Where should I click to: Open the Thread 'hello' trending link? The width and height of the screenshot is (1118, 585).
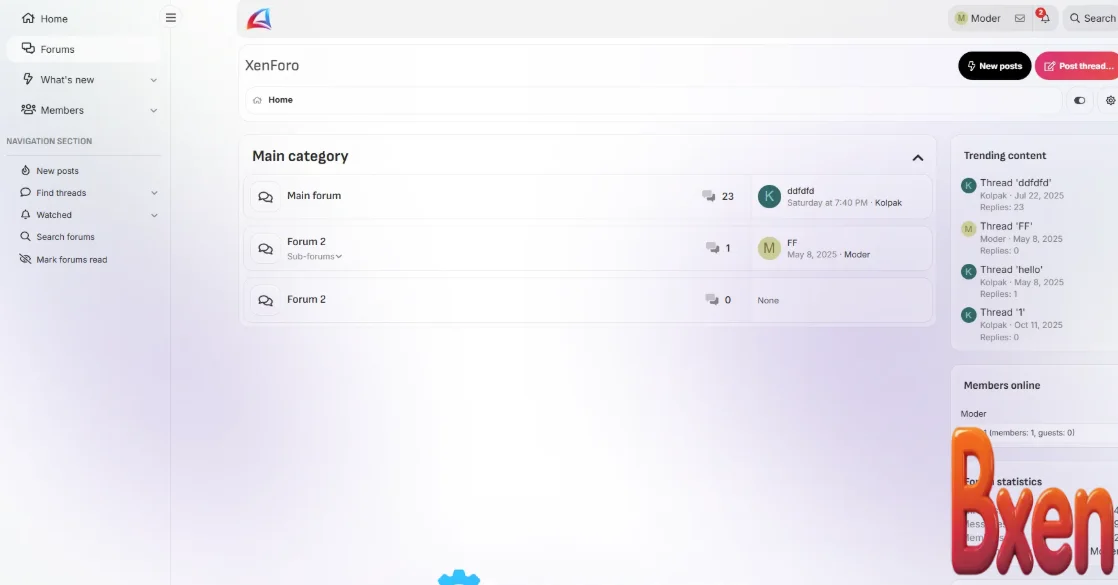(1011, 270)
